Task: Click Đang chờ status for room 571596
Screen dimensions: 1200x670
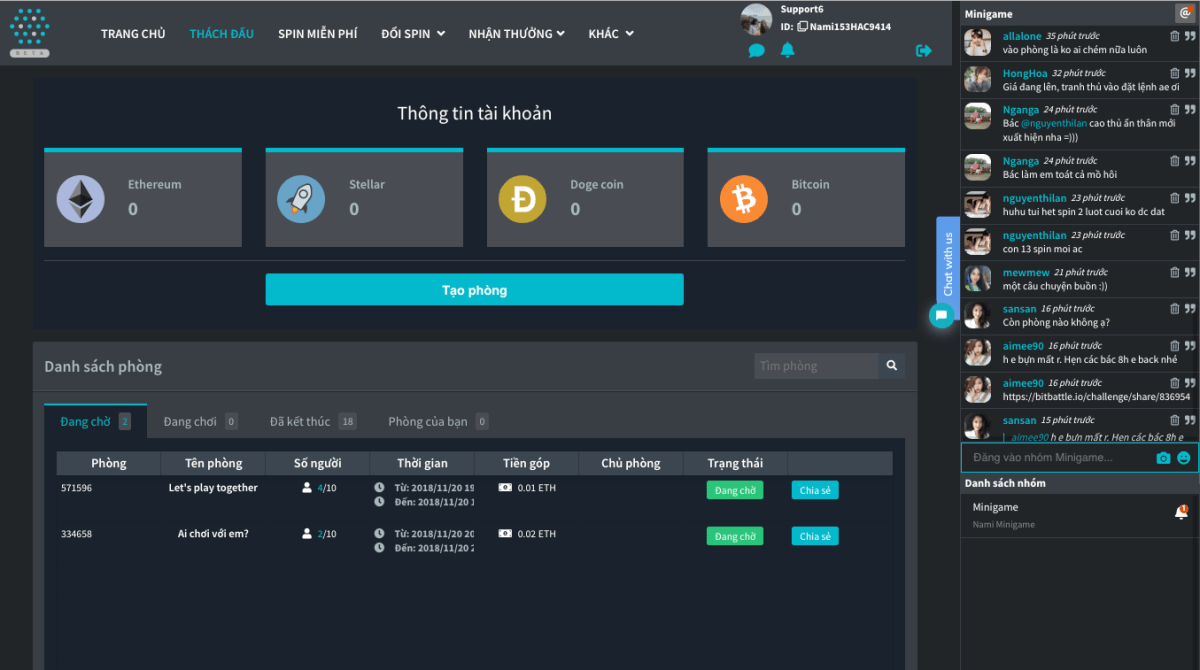Action: click(735, 490)
